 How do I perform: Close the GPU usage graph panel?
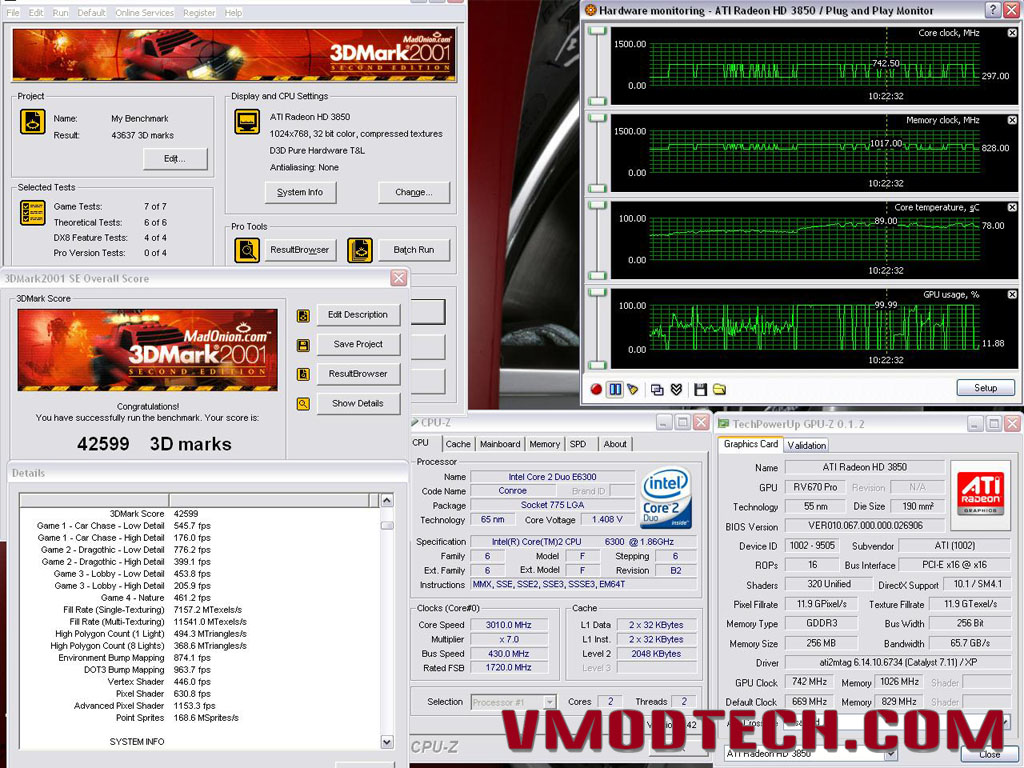(x=1012, y=295)
